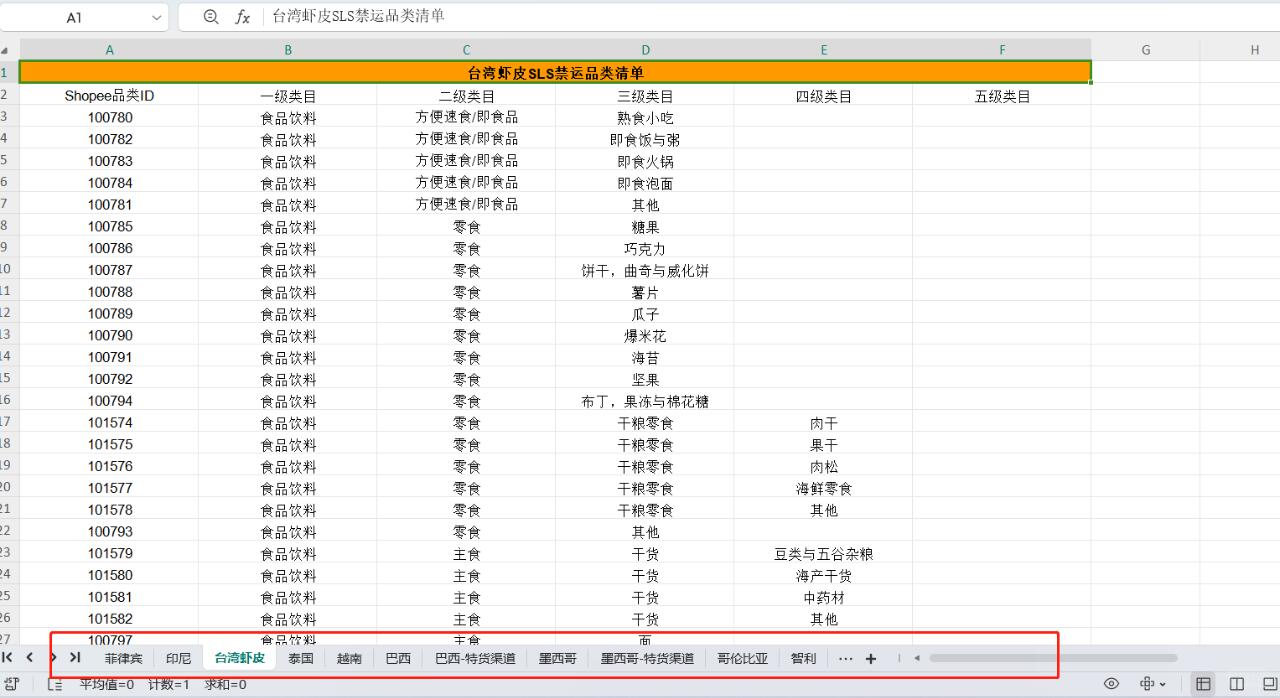Switch to the 菲律宾 sheet tab
This screenshot has width=1280, height=698.
(124, 659)
